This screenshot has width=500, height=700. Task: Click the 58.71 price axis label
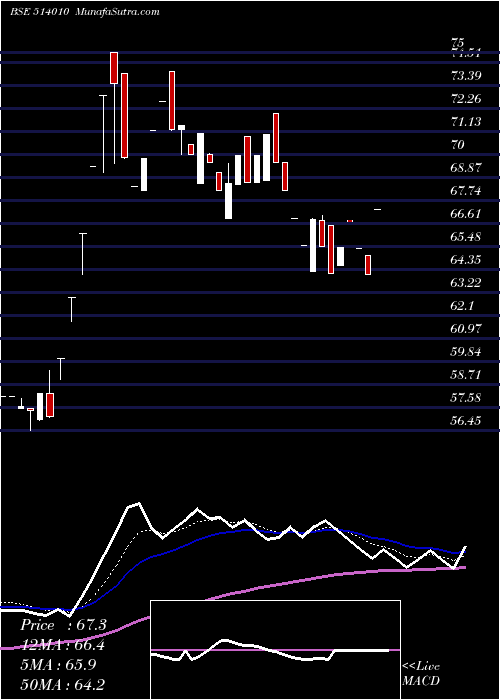coord(466,375)
